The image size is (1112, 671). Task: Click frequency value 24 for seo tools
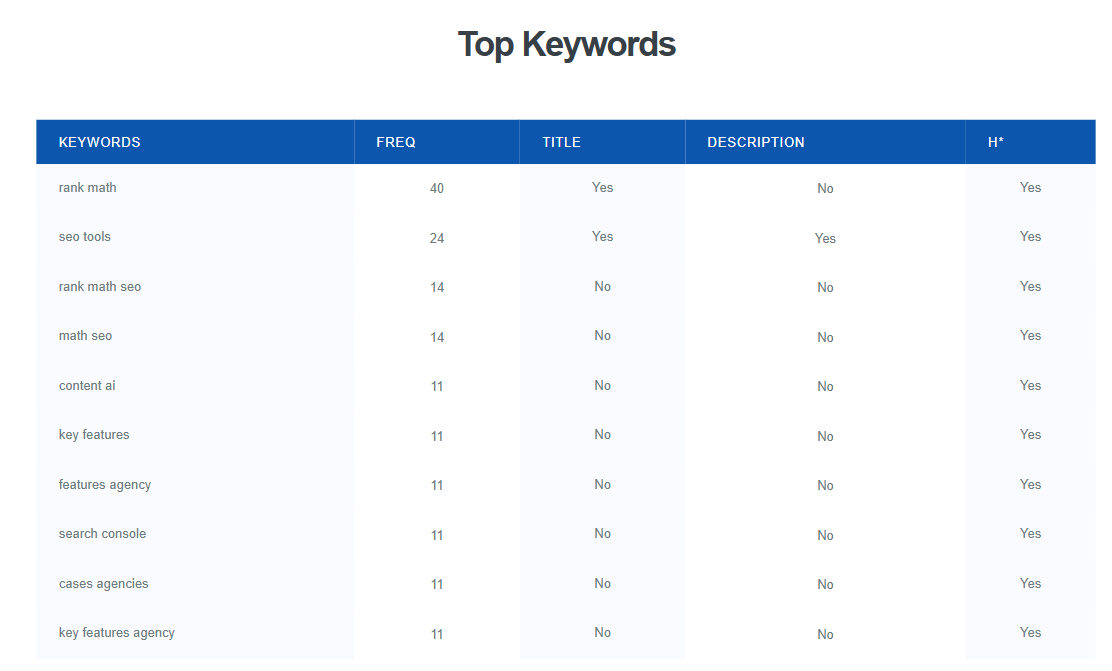pos(437,238)
